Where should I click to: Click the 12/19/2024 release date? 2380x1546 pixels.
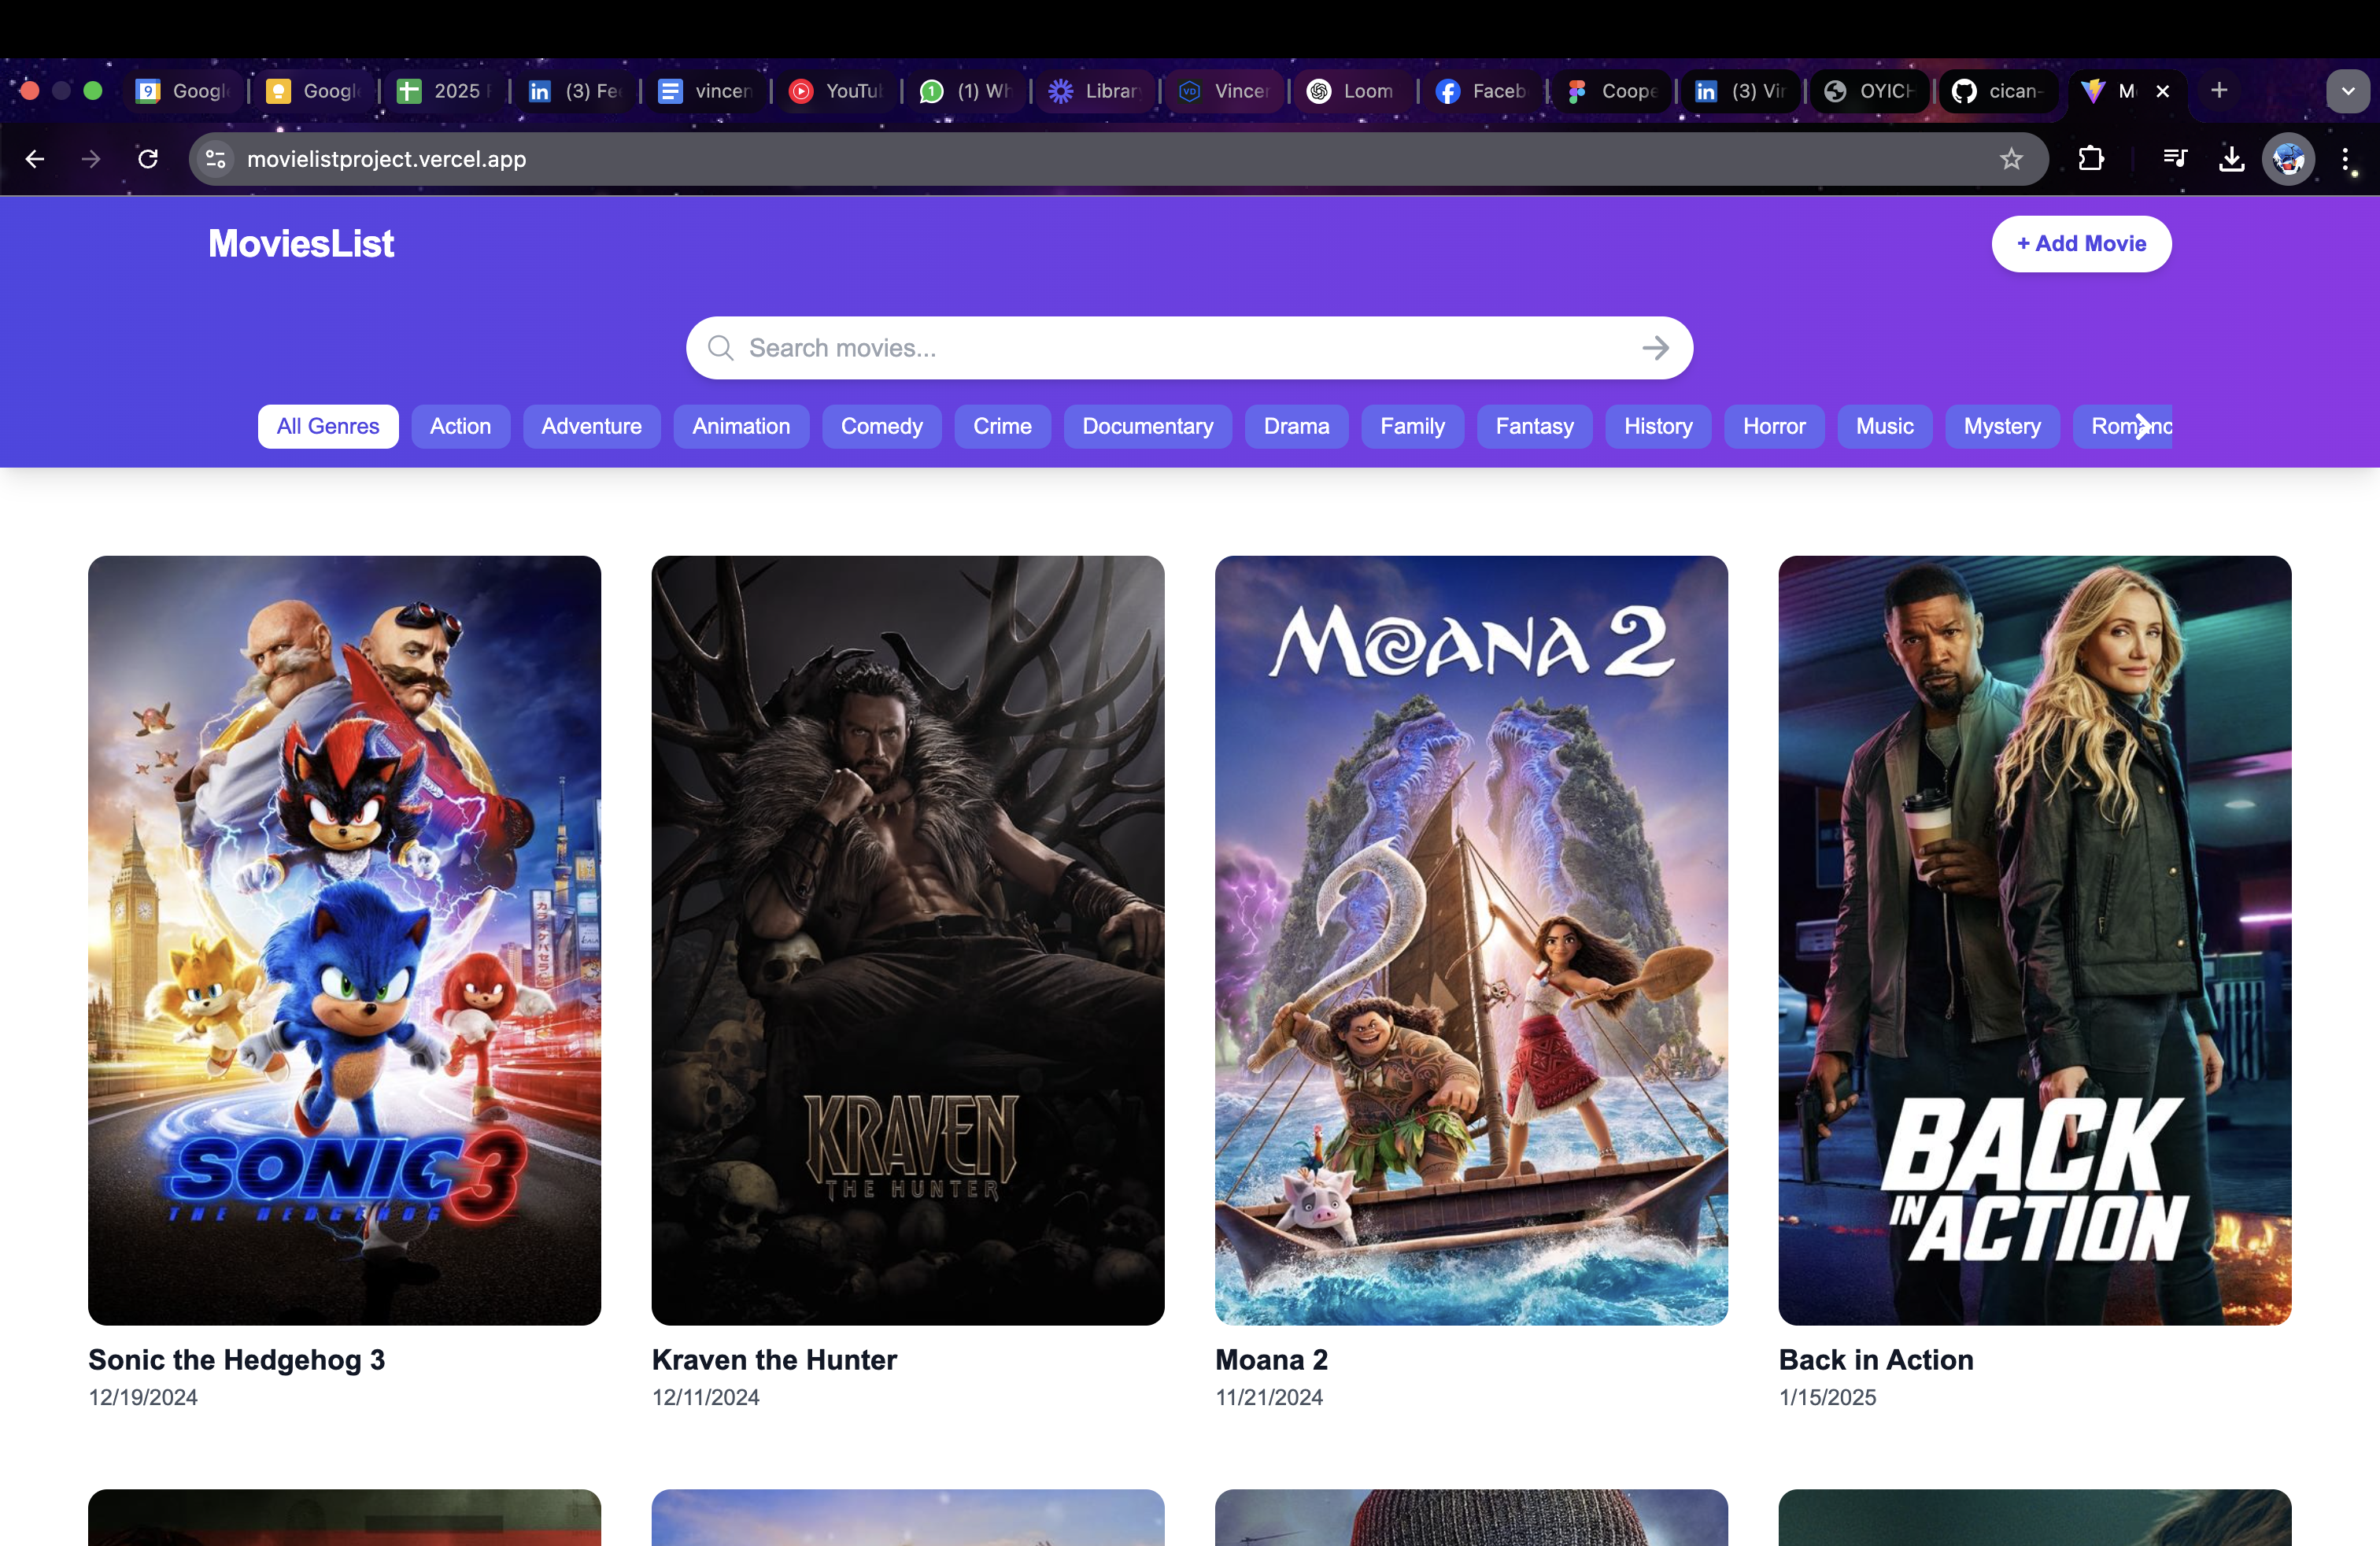(143, 1397)
